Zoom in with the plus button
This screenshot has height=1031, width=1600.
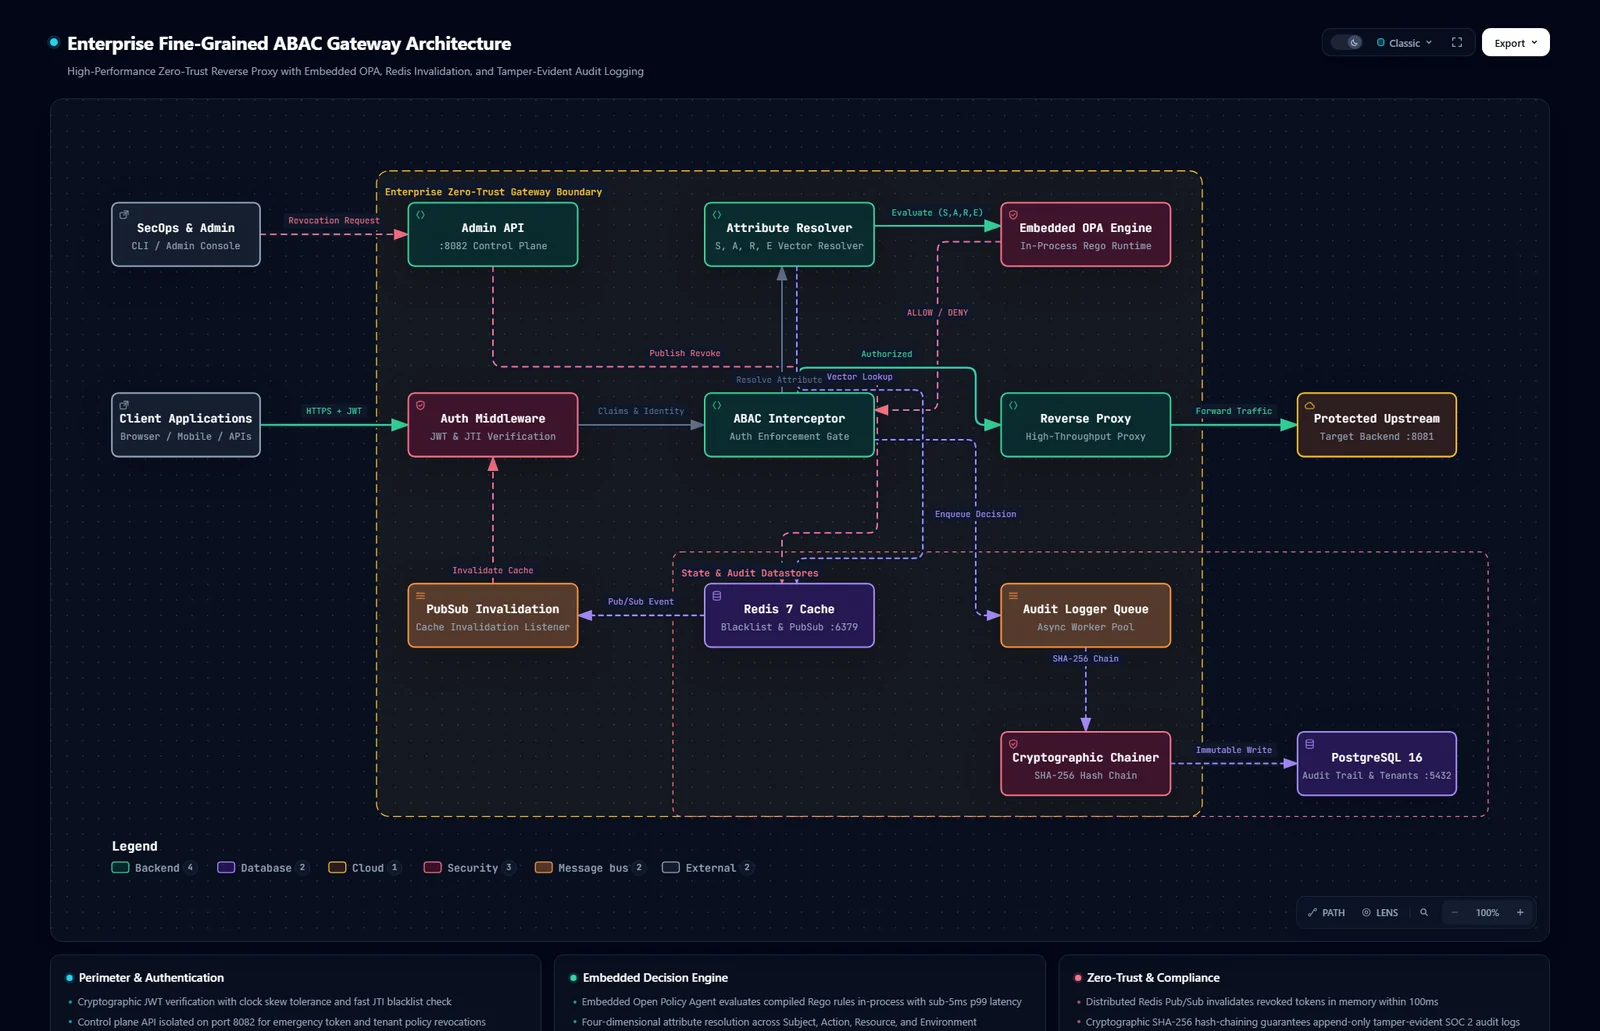[x=1520, y=913]
